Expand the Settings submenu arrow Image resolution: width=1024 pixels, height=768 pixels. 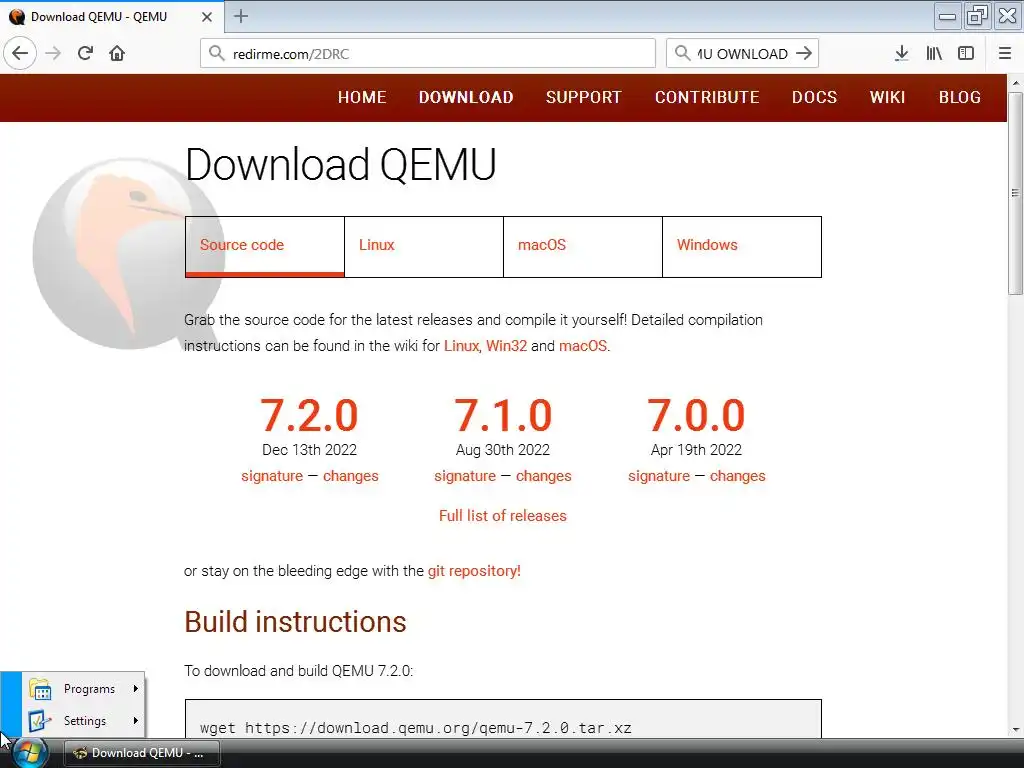point(135,721)
